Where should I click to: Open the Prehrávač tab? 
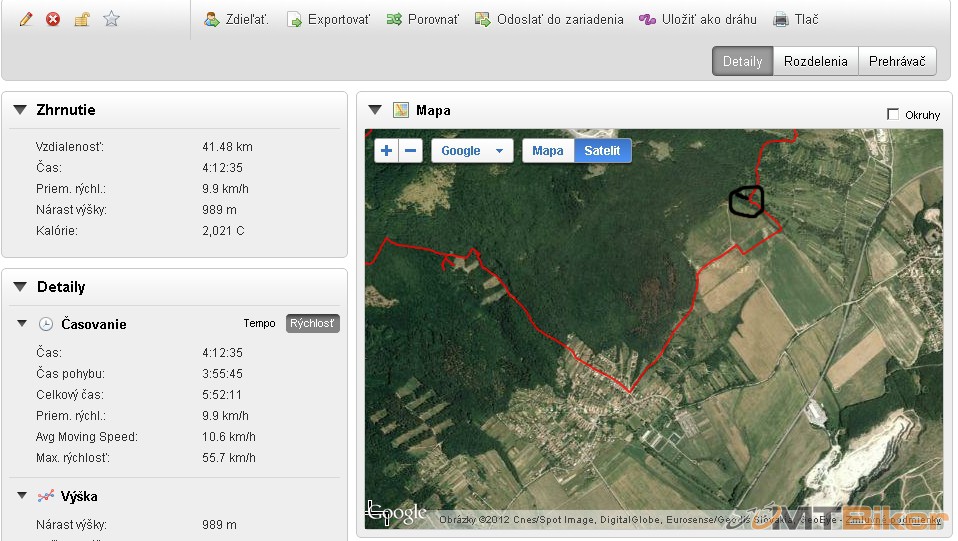click(897, 61)
